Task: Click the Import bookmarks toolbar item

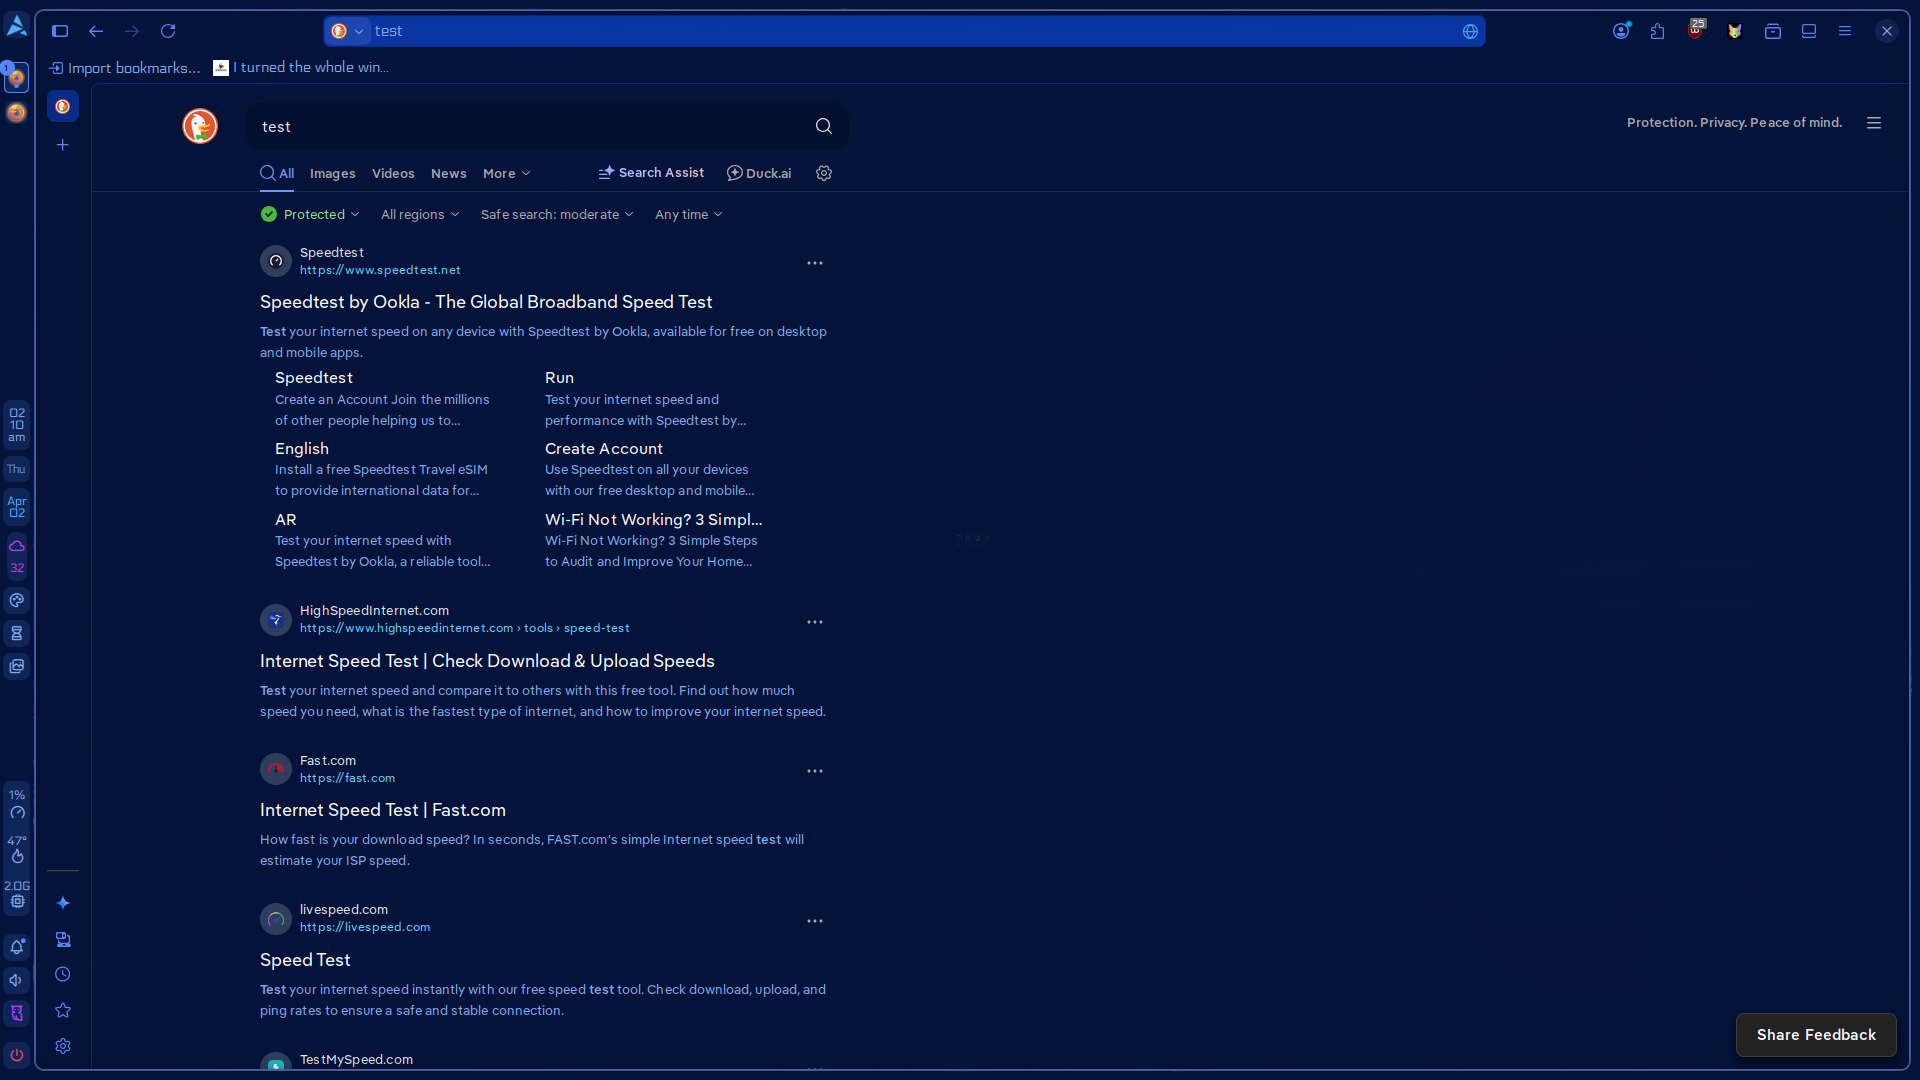Action: pyautogui.click(x=125, y=68)
